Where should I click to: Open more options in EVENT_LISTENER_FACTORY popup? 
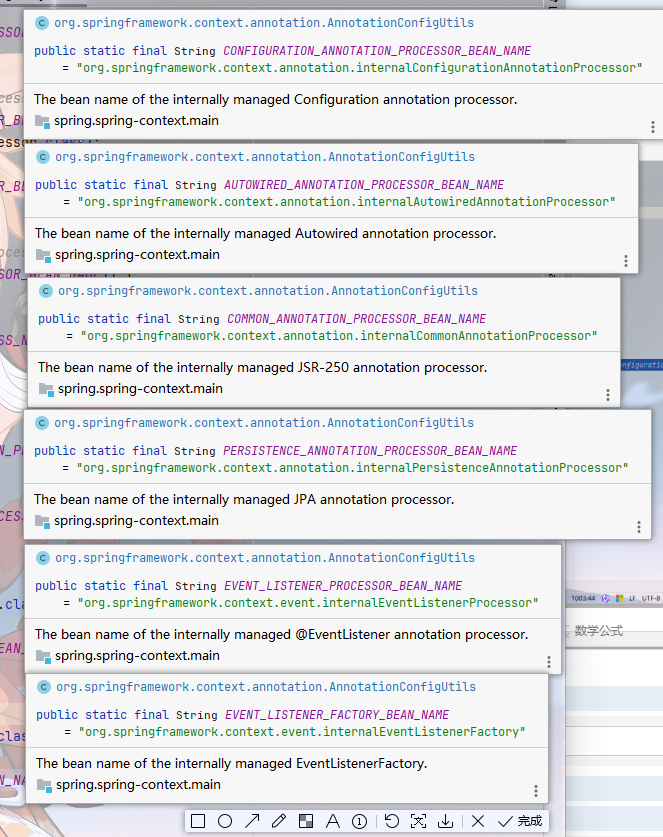pos(535,791)
